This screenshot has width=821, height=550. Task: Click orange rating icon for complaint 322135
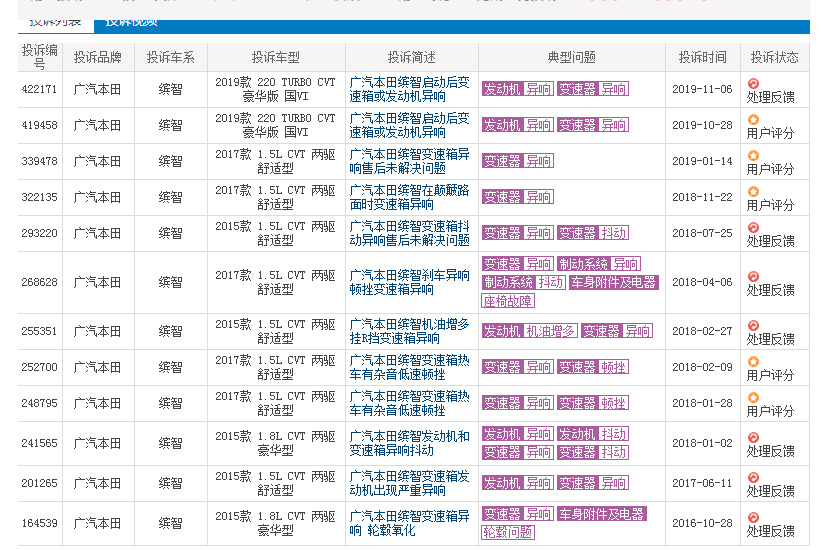[753, 191]
